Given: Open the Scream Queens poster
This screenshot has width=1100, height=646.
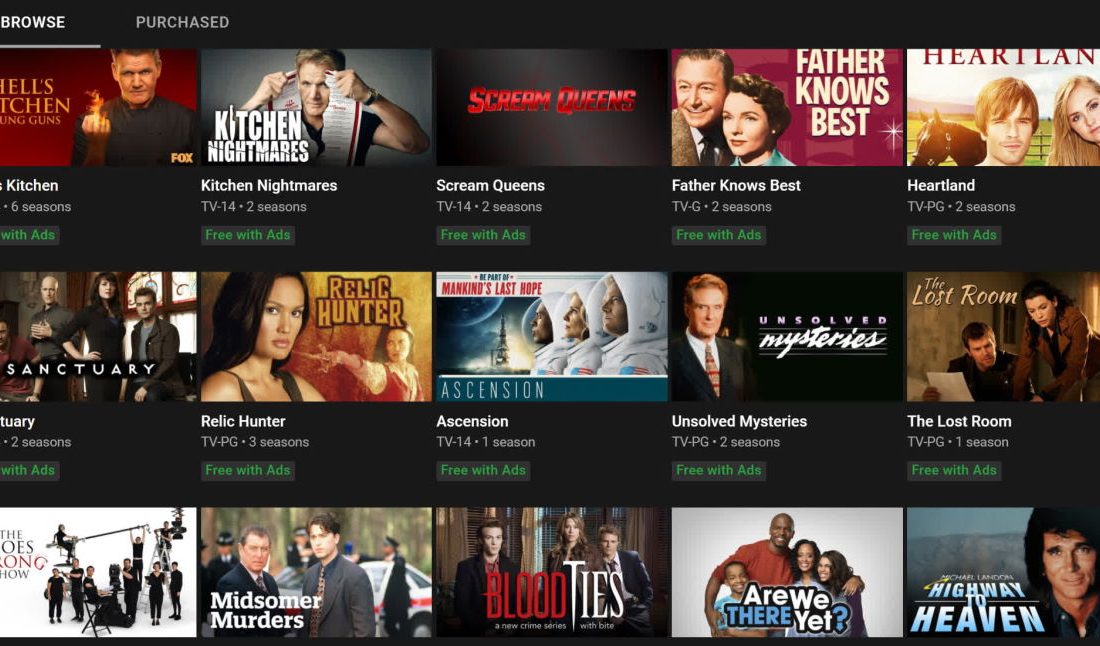Looking at the screenshot, I should pos(552,107).
